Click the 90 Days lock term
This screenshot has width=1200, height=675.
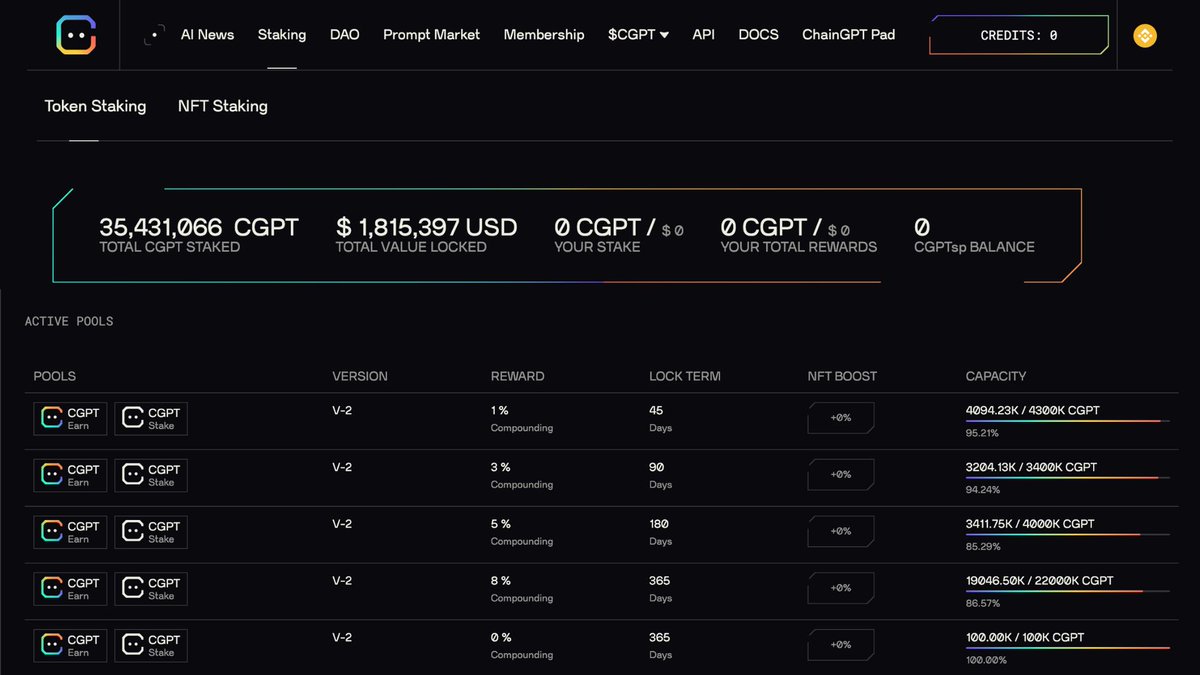pyautogui.click(x=661, y=476)
